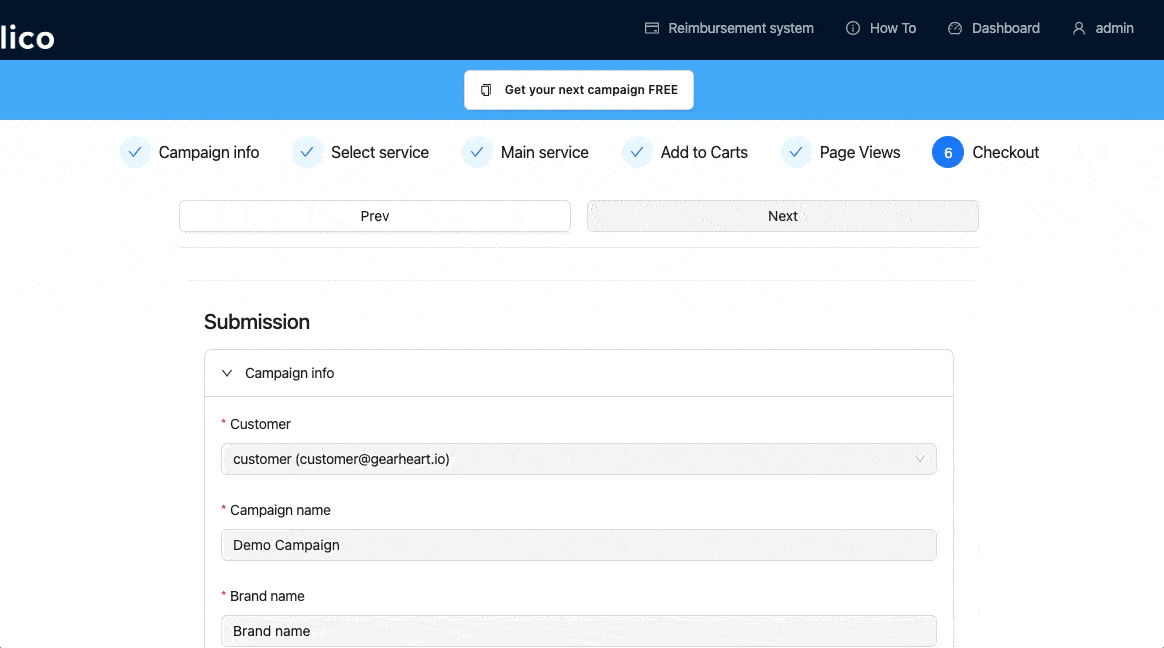Open the How To menu item

tap(881, 28)
